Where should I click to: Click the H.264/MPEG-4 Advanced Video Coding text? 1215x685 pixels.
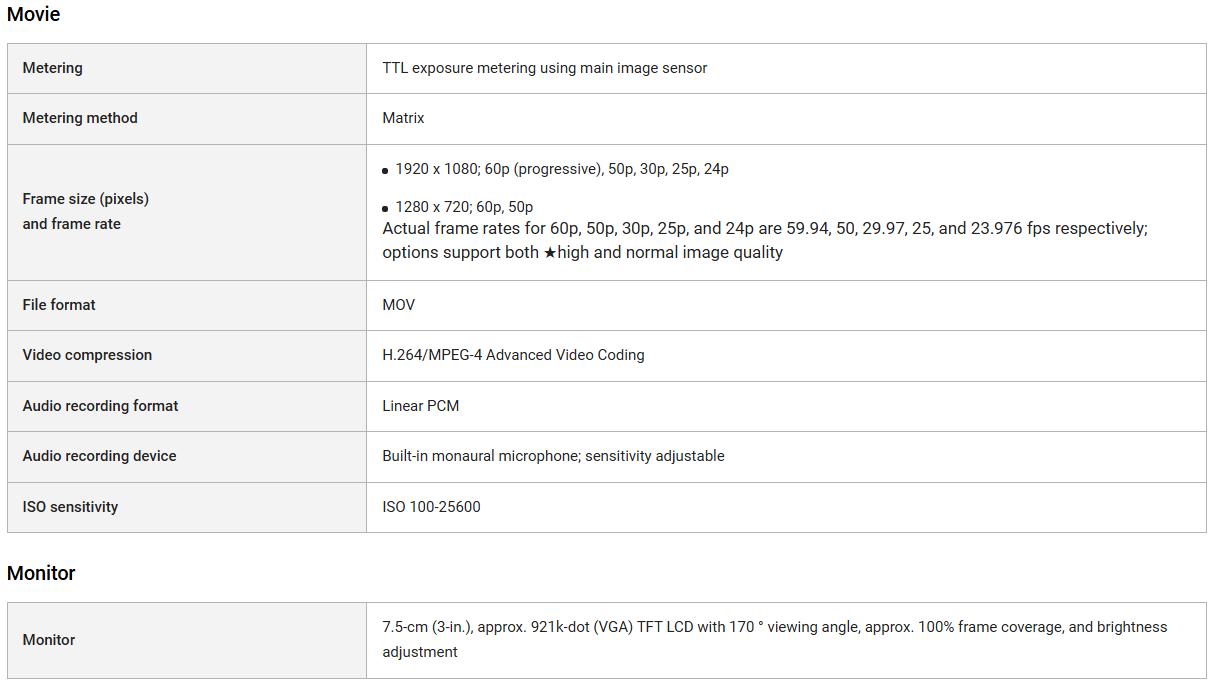pos(513,355)
